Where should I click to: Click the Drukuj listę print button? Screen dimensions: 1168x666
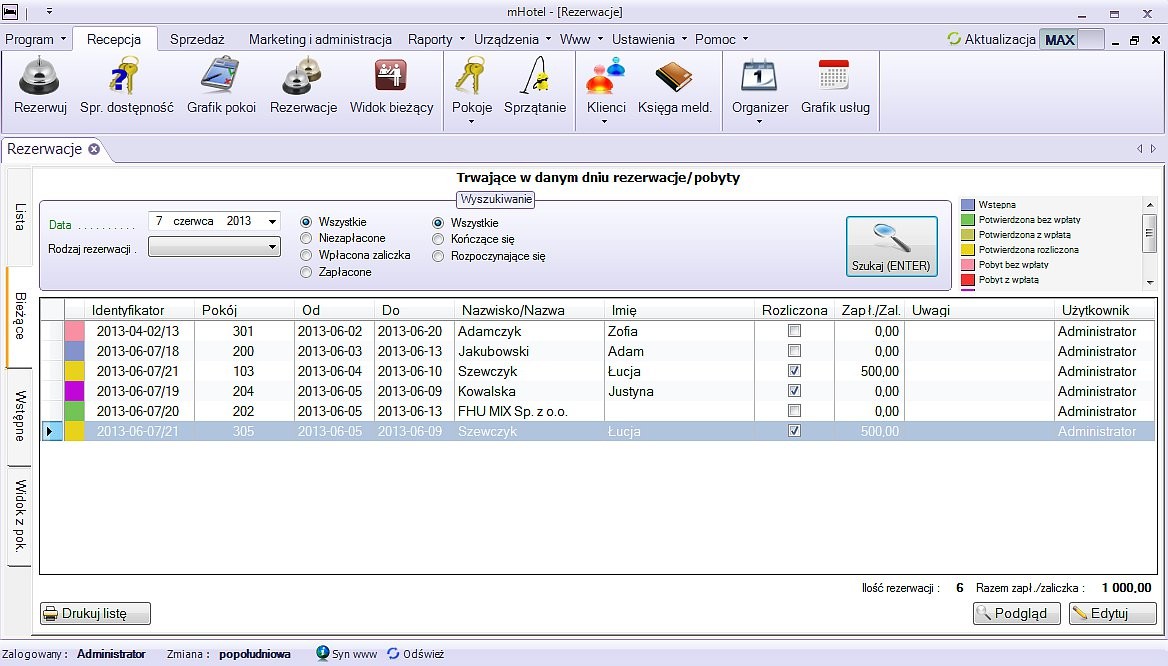pos(95,613)
